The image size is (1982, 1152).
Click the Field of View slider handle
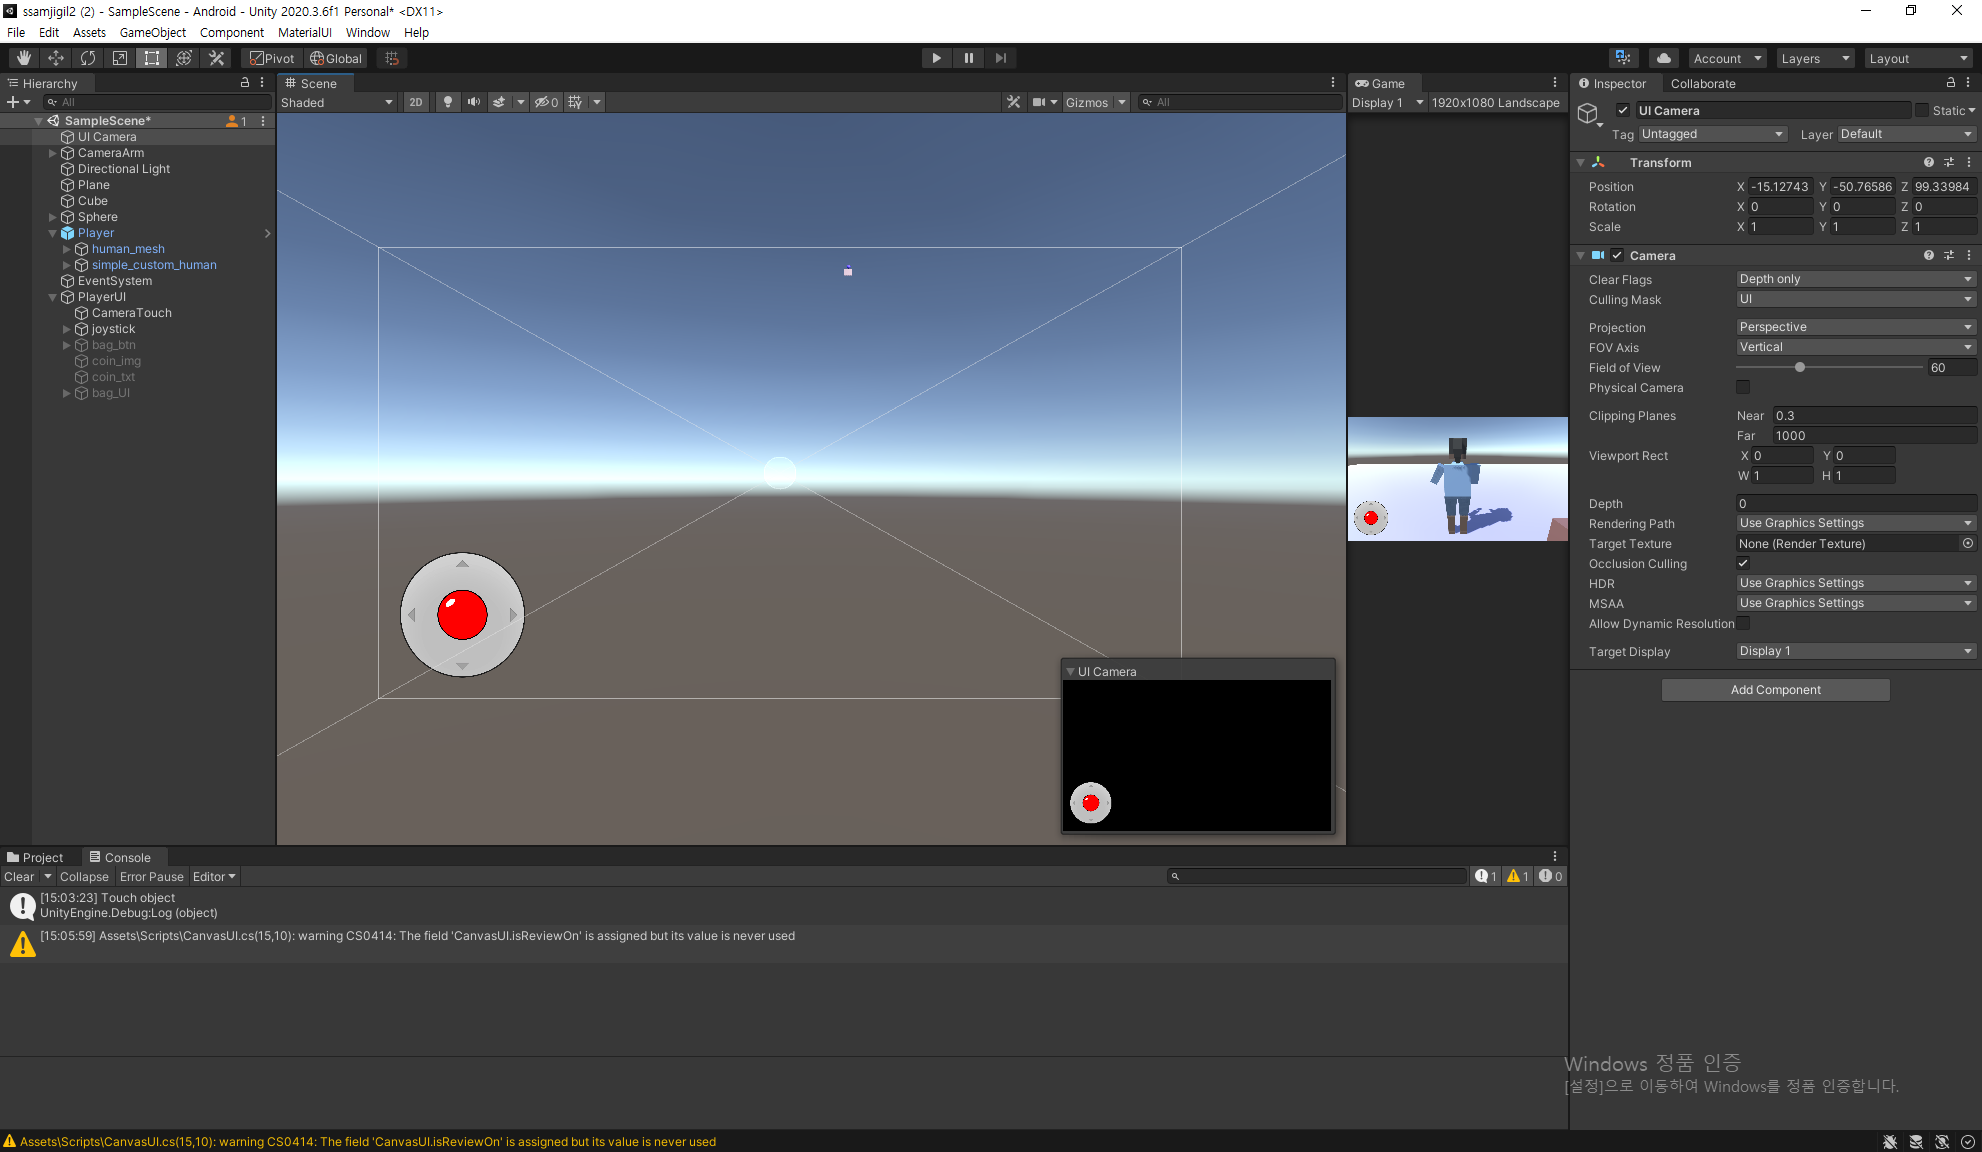(x=1800, y=367)
